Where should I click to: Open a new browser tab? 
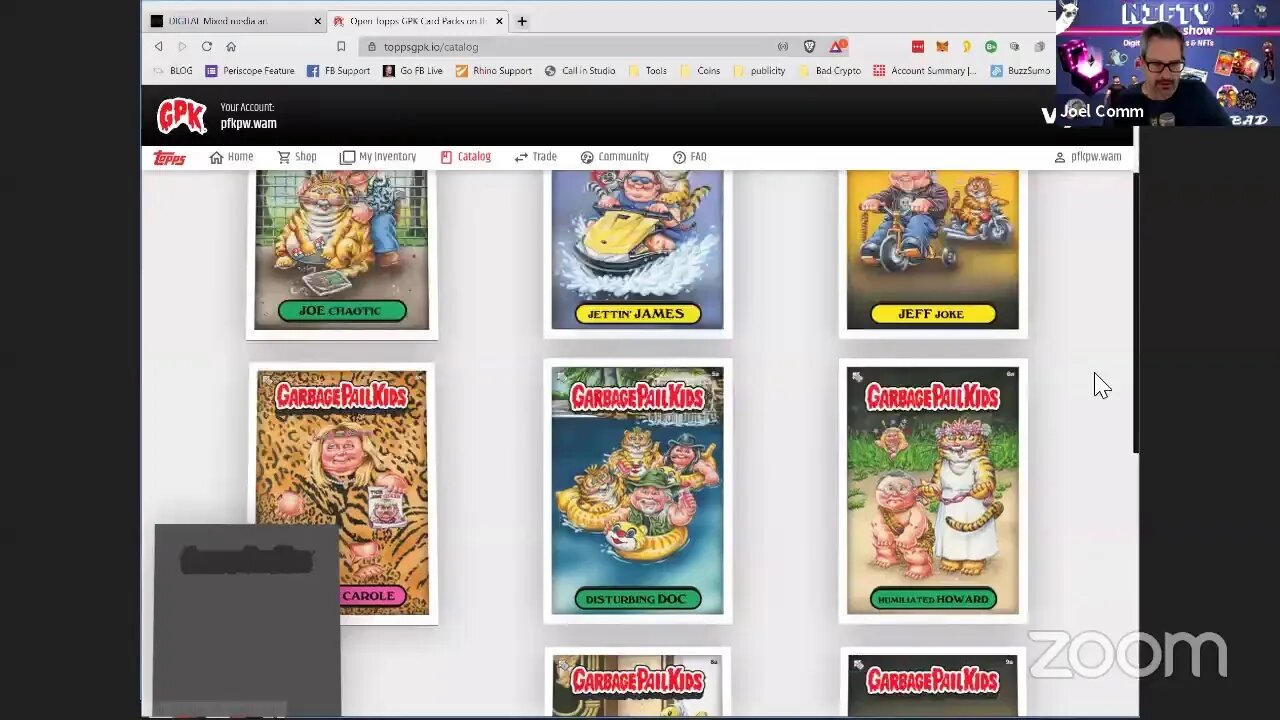coord(521,21)
